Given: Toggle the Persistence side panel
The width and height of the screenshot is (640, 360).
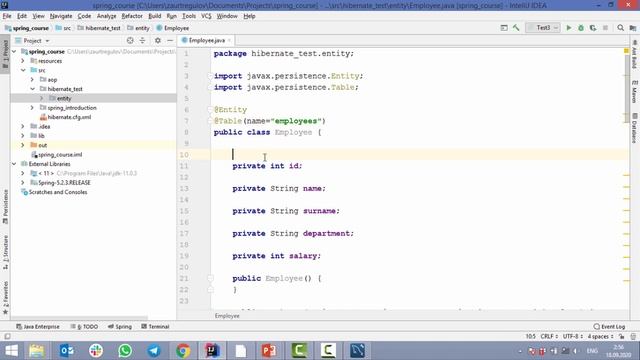Looking at the screenshot, I should pos(5,207).
